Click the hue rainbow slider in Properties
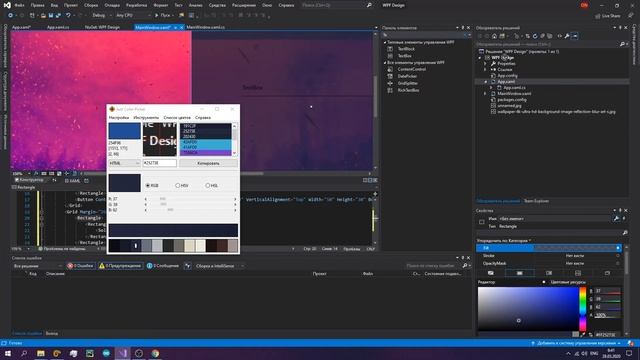The height and width of the screenshot is (360, 640). coord(583,309)
